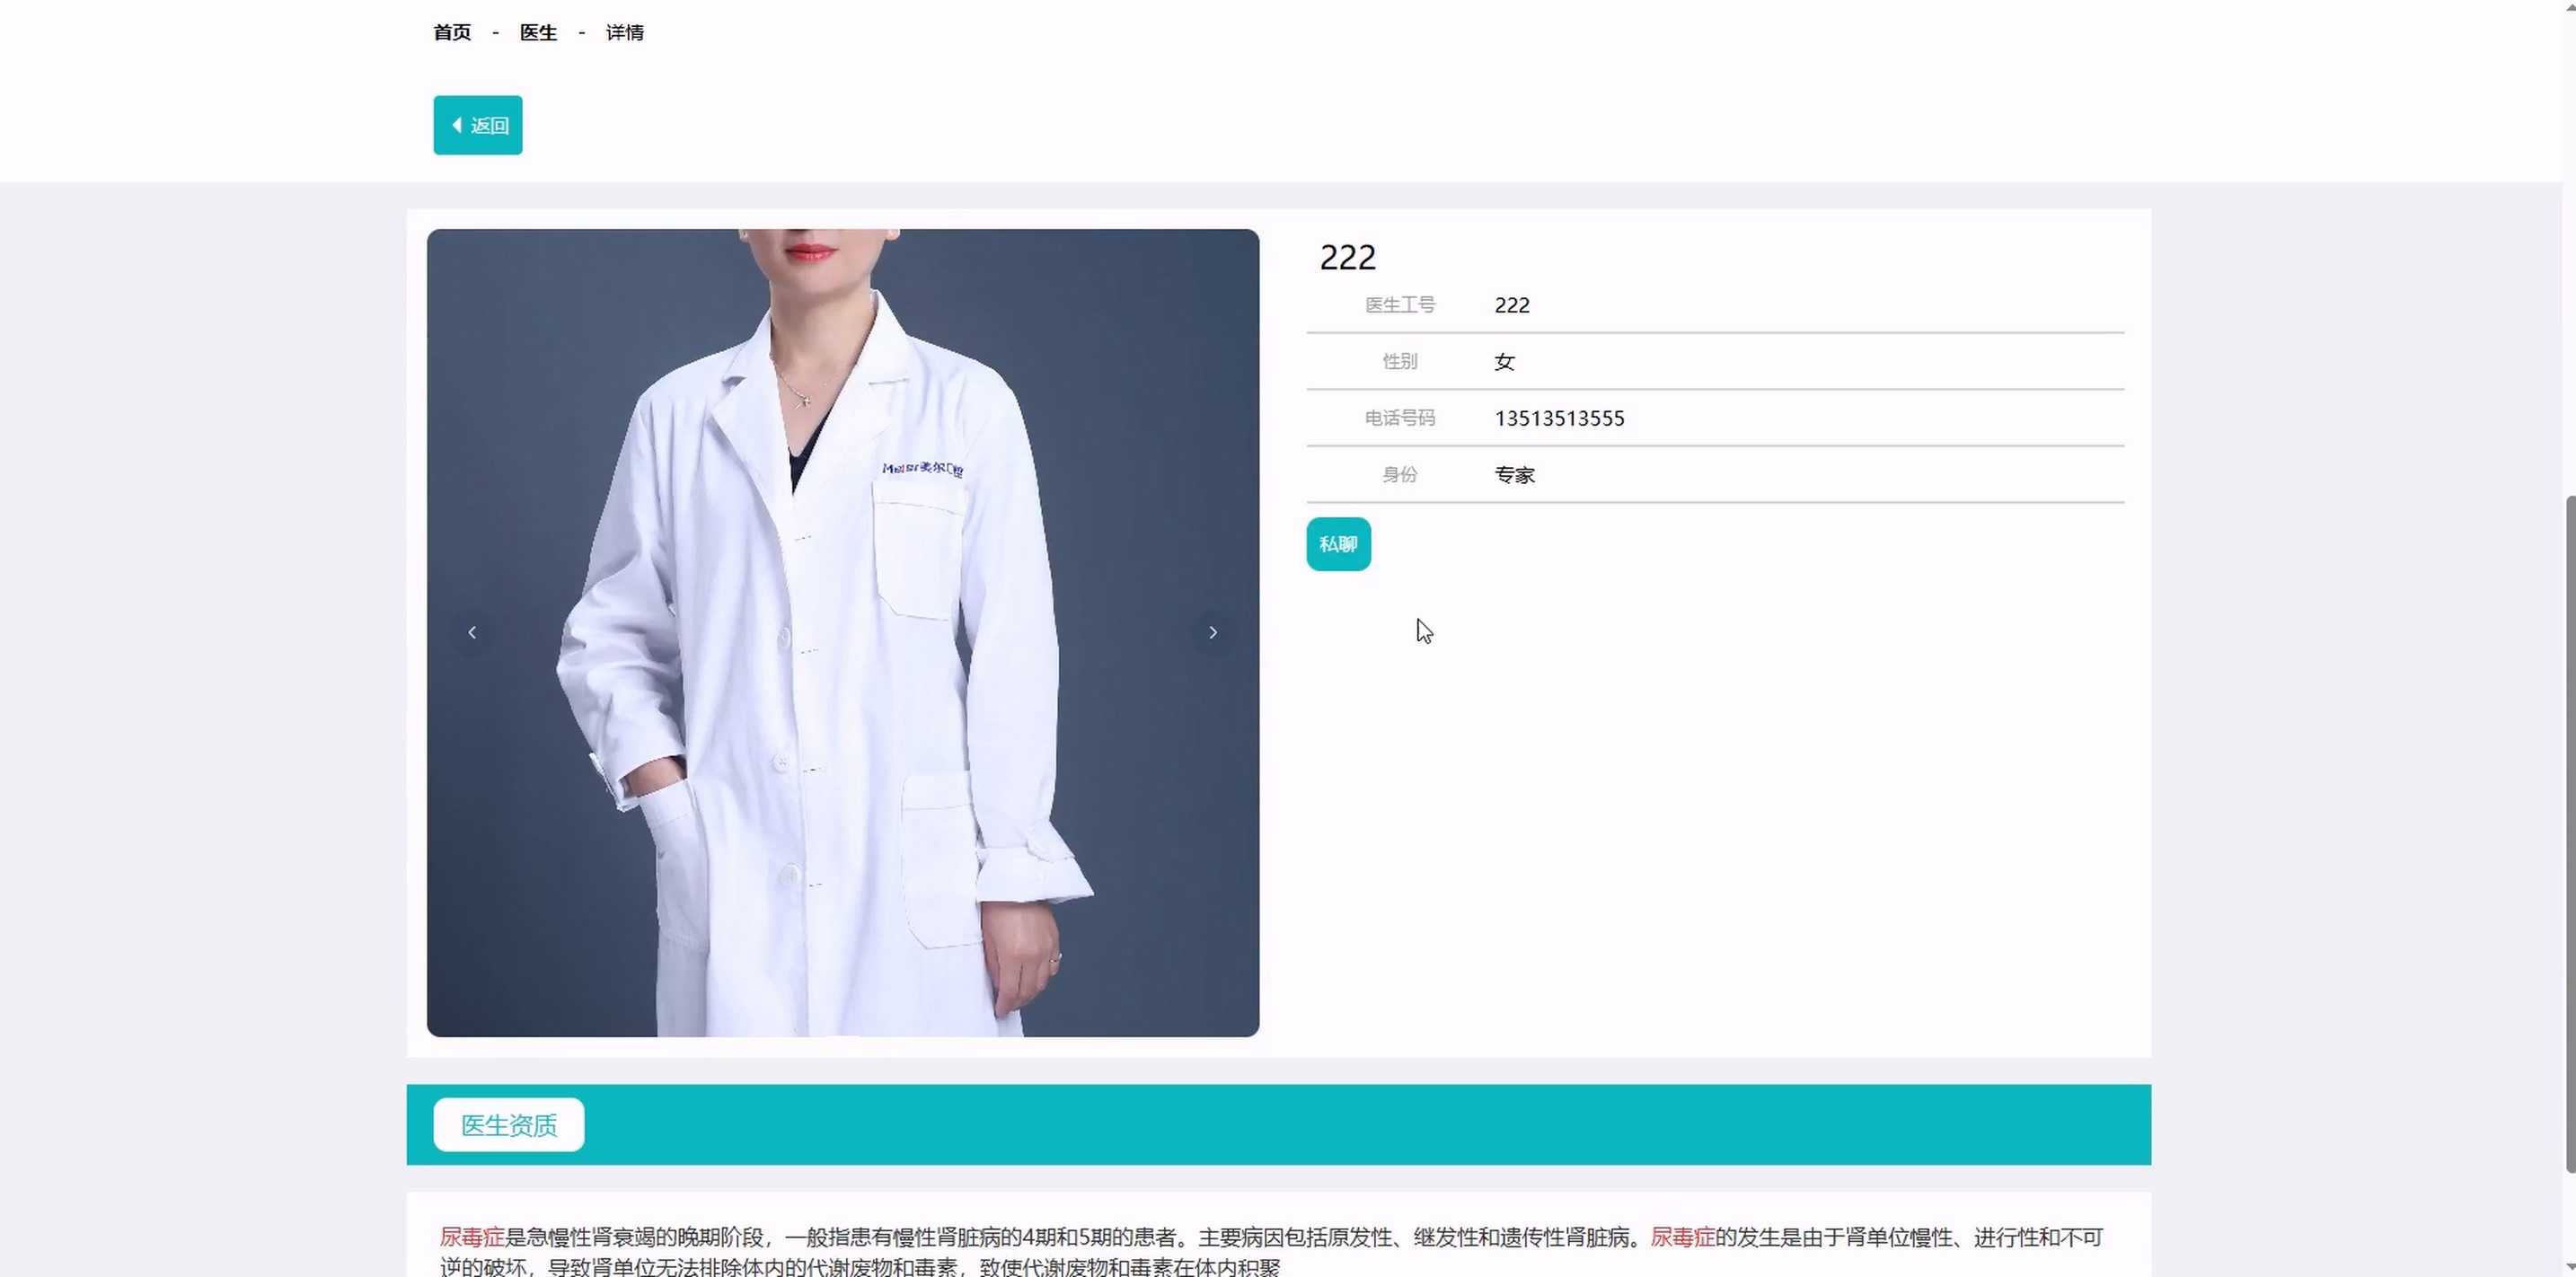Click scrollbar up arrow at top
This screenshot has height=1277, width=2576.
coord(2569,6)
